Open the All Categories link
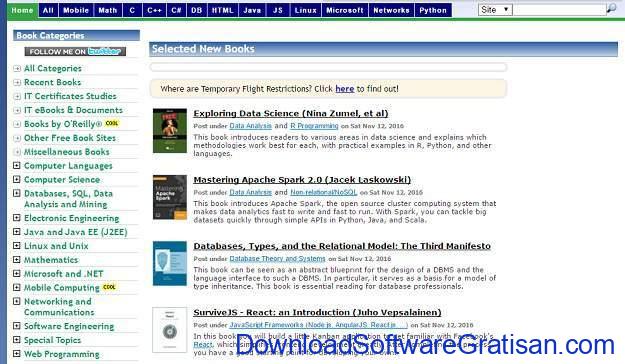 click(53, 69)
